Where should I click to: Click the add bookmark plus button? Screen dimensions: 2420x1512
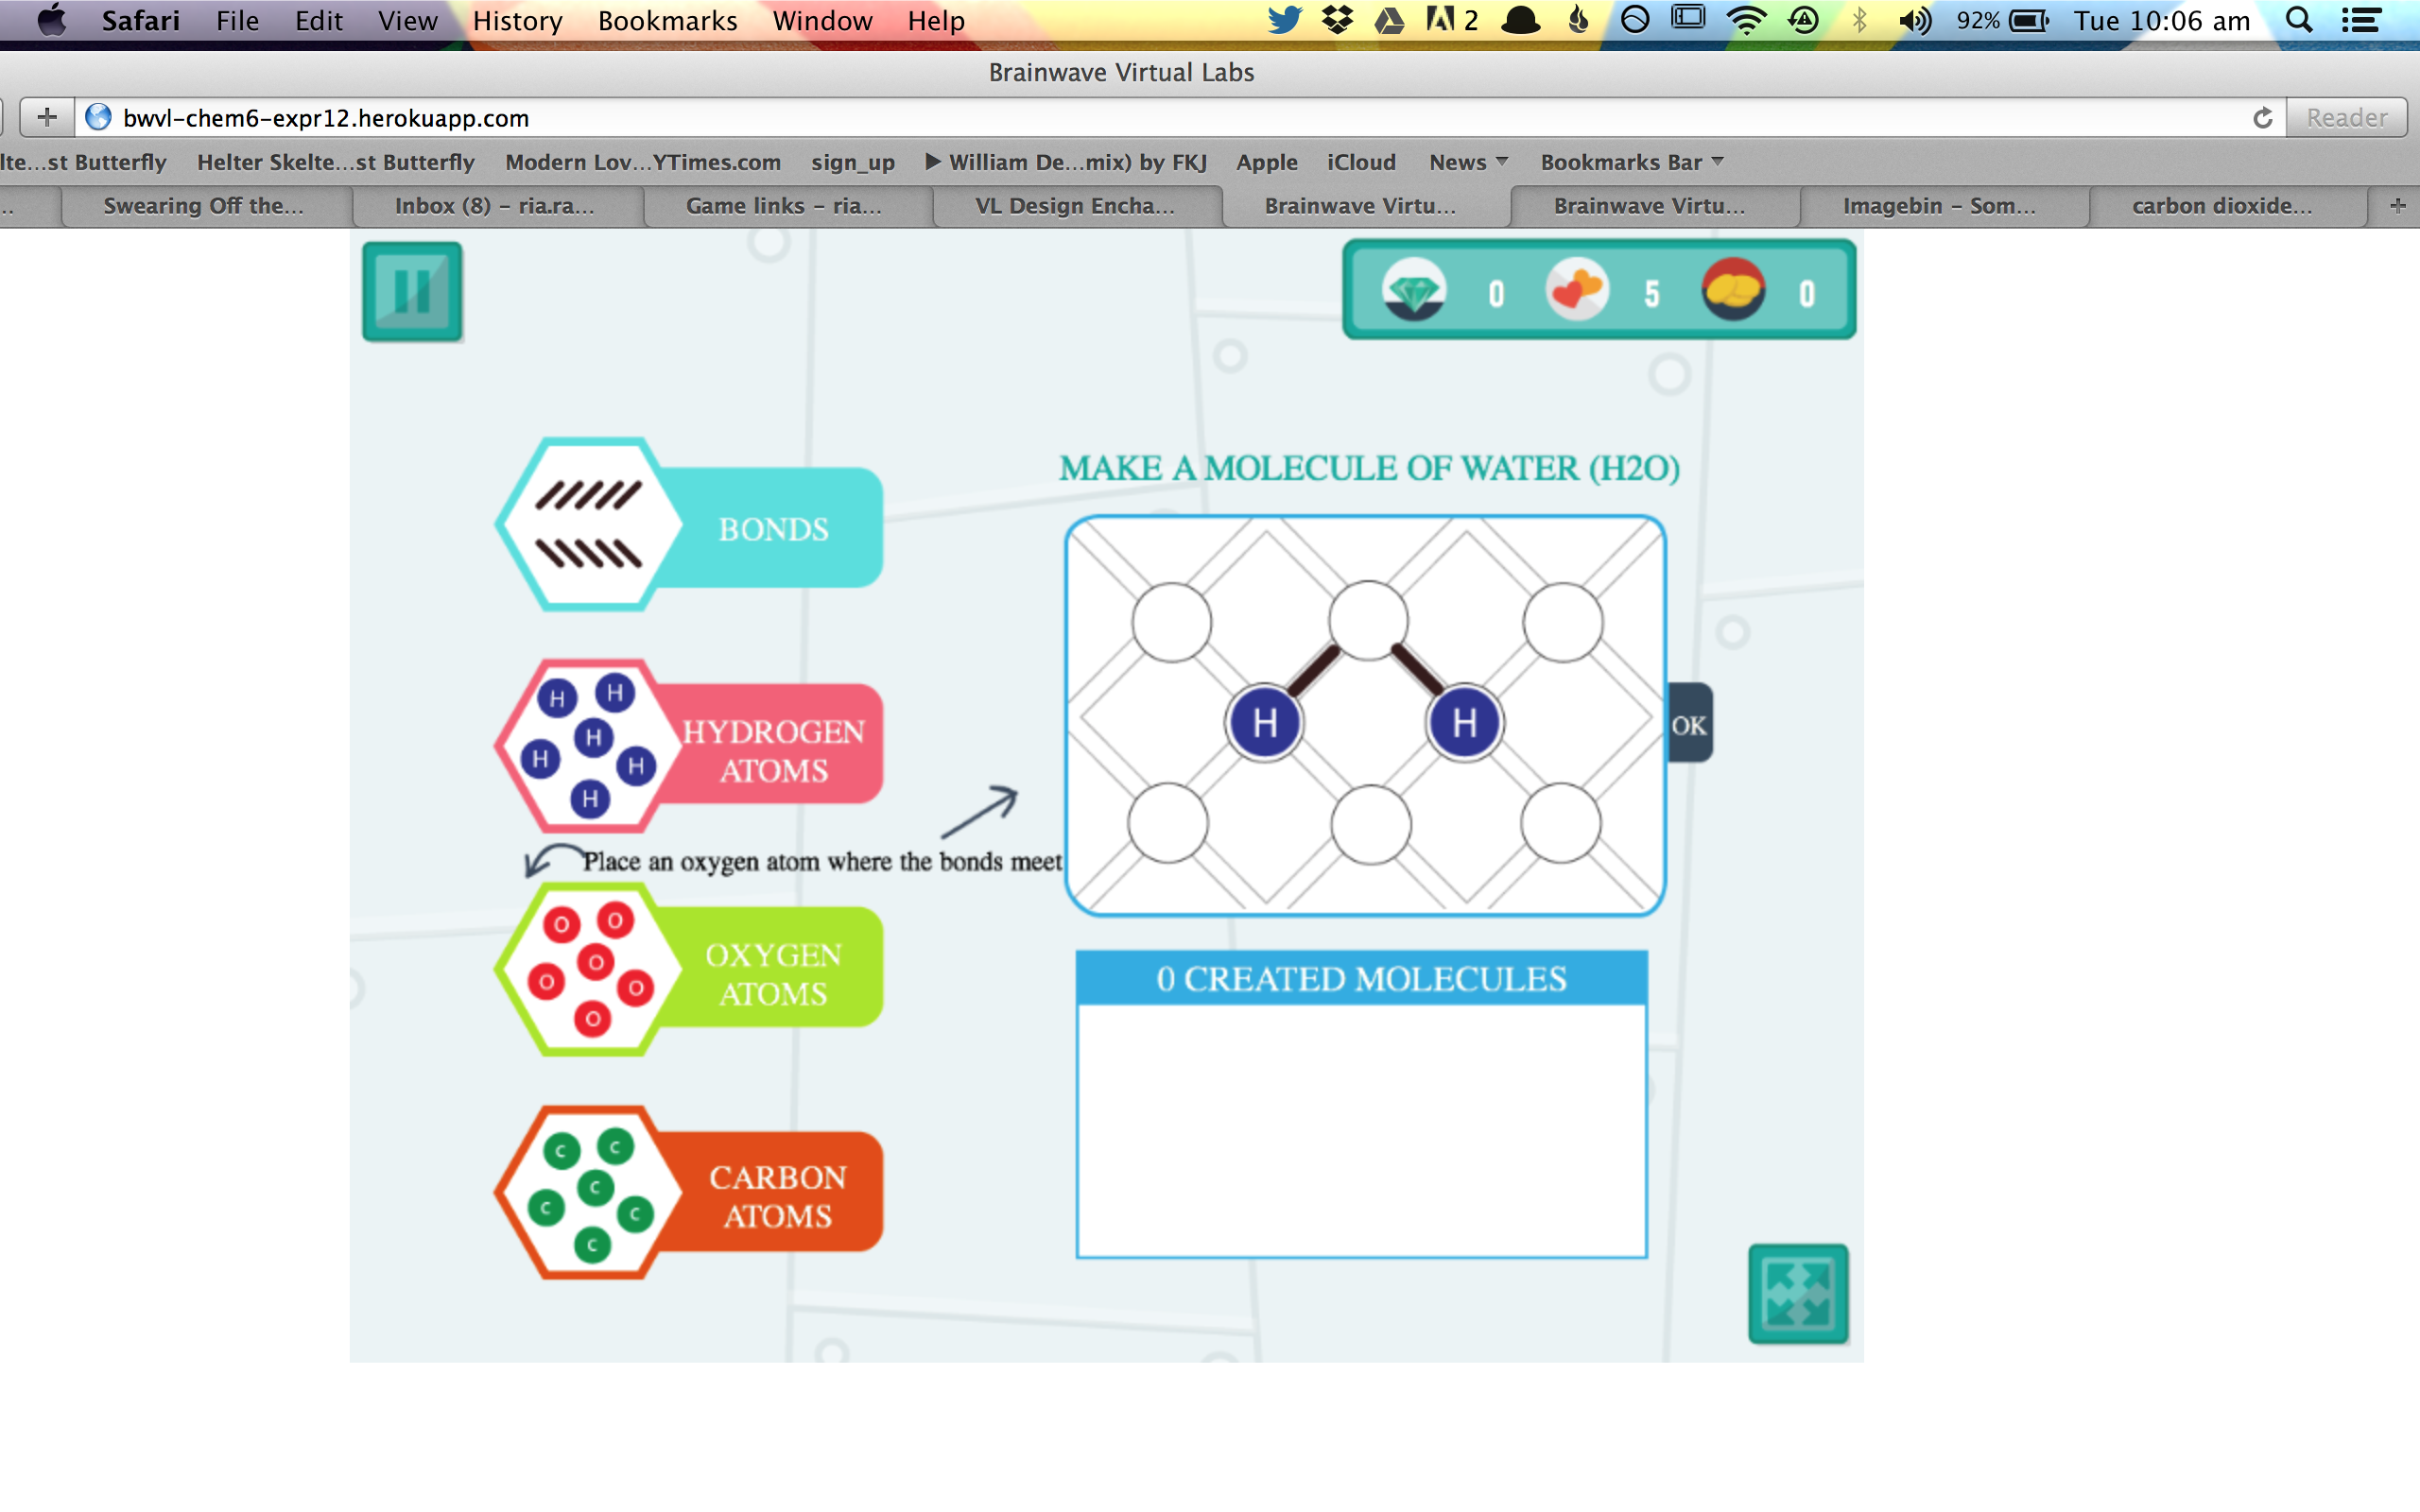point(47,117)
